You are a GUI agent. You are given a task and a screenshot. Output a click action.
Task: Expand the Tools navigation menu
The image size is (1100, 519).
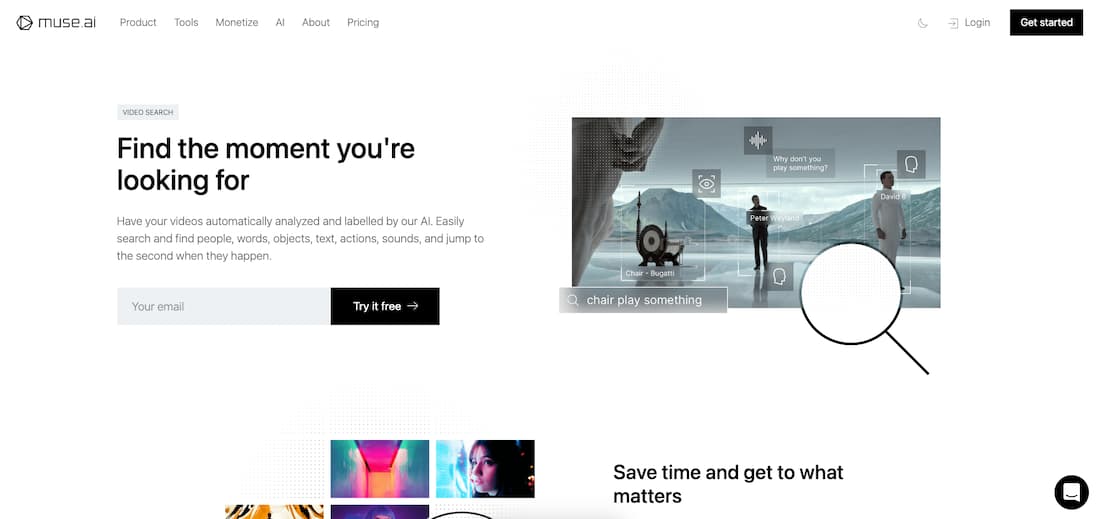[x=186, y=22]
